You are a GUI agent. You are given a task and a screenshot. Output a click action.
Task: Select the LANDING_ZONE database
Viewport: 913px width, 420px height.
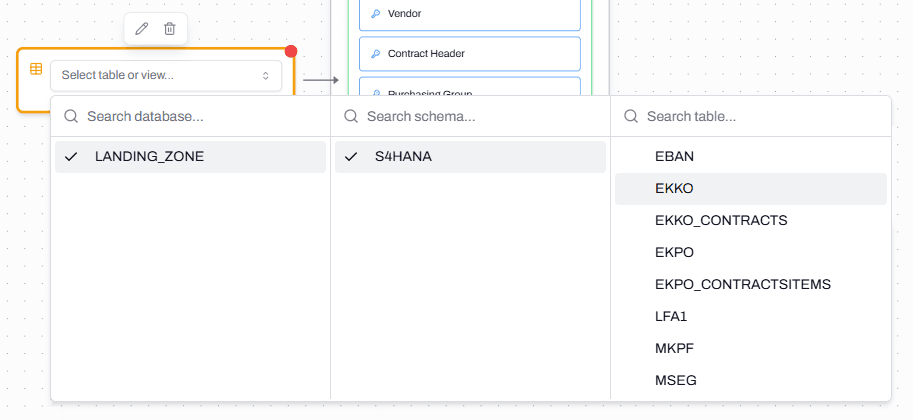click(x=190, y=157)
